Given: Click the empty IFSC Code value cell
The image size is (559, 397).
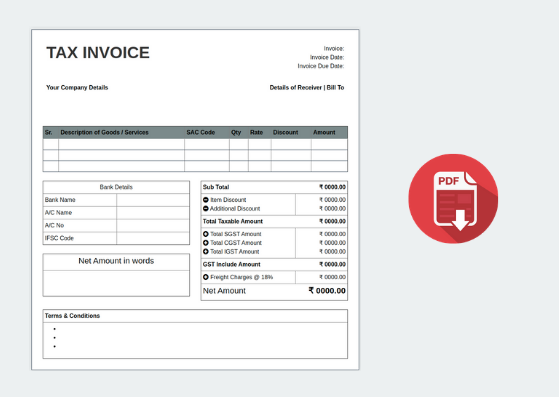Looking at the screenshot, I should tap(153, 238).
